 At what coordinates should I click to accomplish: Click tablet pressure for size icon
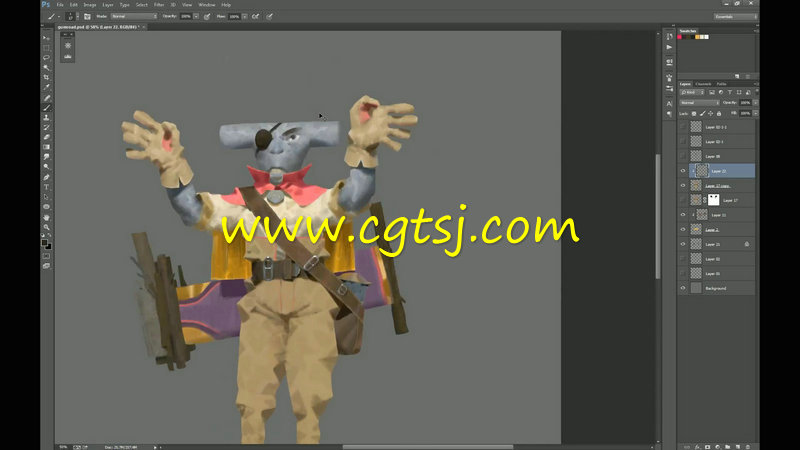coord(269,16)
